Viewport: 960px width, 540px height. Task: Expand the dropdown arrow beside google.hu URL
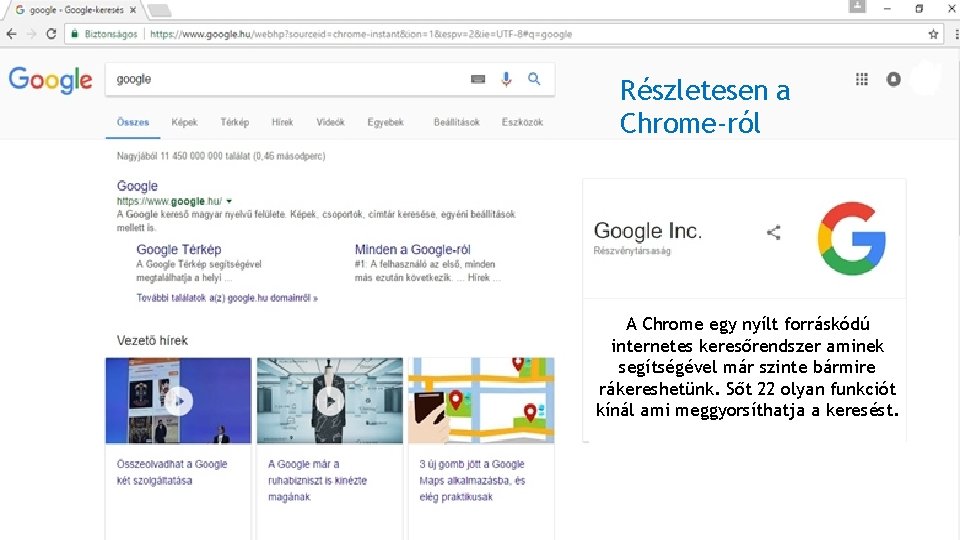tap(229, 201)
